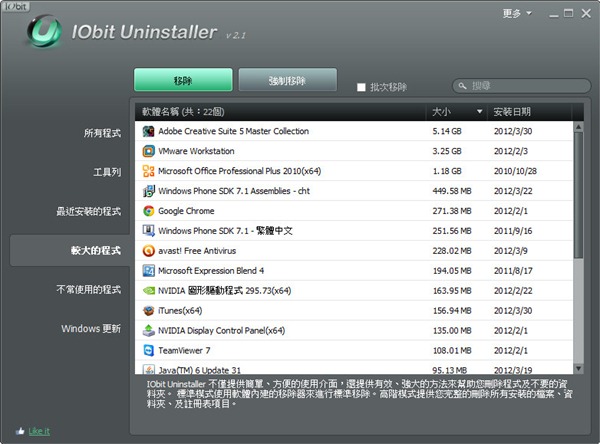Click the list scrollbar thumb
The width and height of the screenshot is (600, 444).
point(579,195)
